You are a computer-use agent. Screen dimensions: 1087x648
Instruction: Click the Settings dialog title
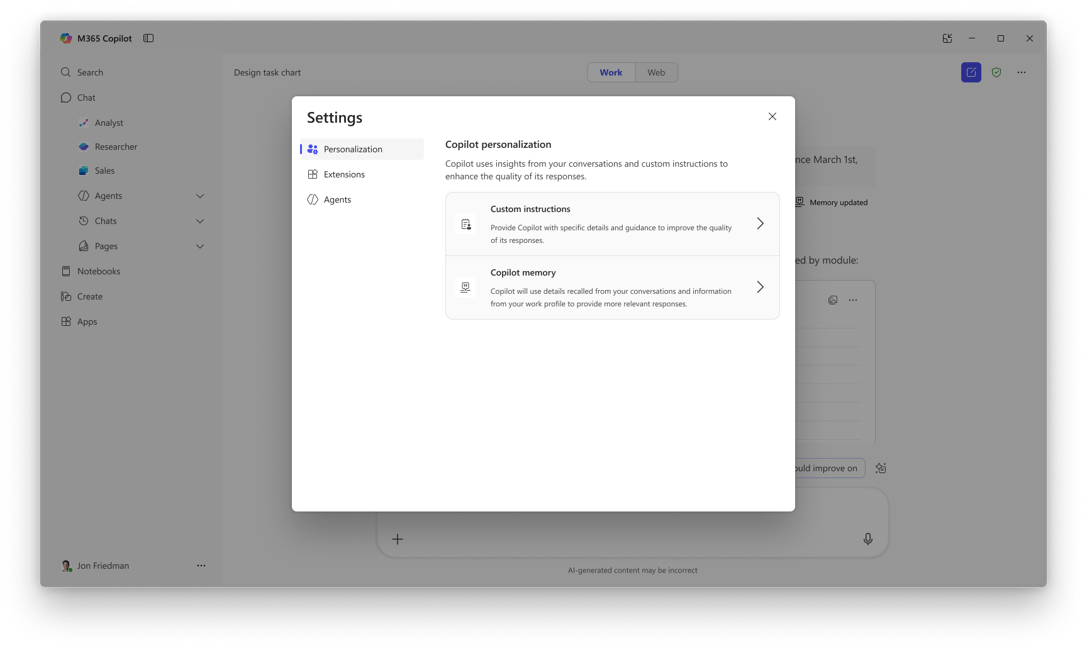coord(335,118)
